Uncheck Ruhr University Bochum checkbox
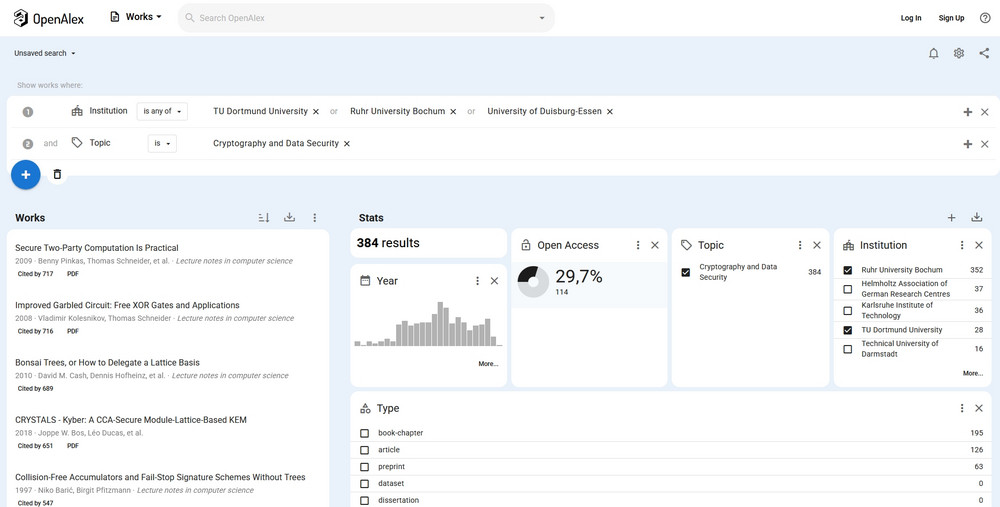The height and width of the screenshot is (507, 1000). tap(848, 270)
